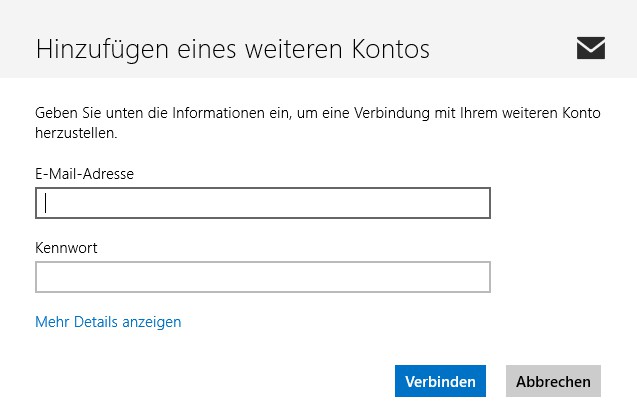
Task: Place the cursor at the blinking email caret
Action: [x=46, y=204]
